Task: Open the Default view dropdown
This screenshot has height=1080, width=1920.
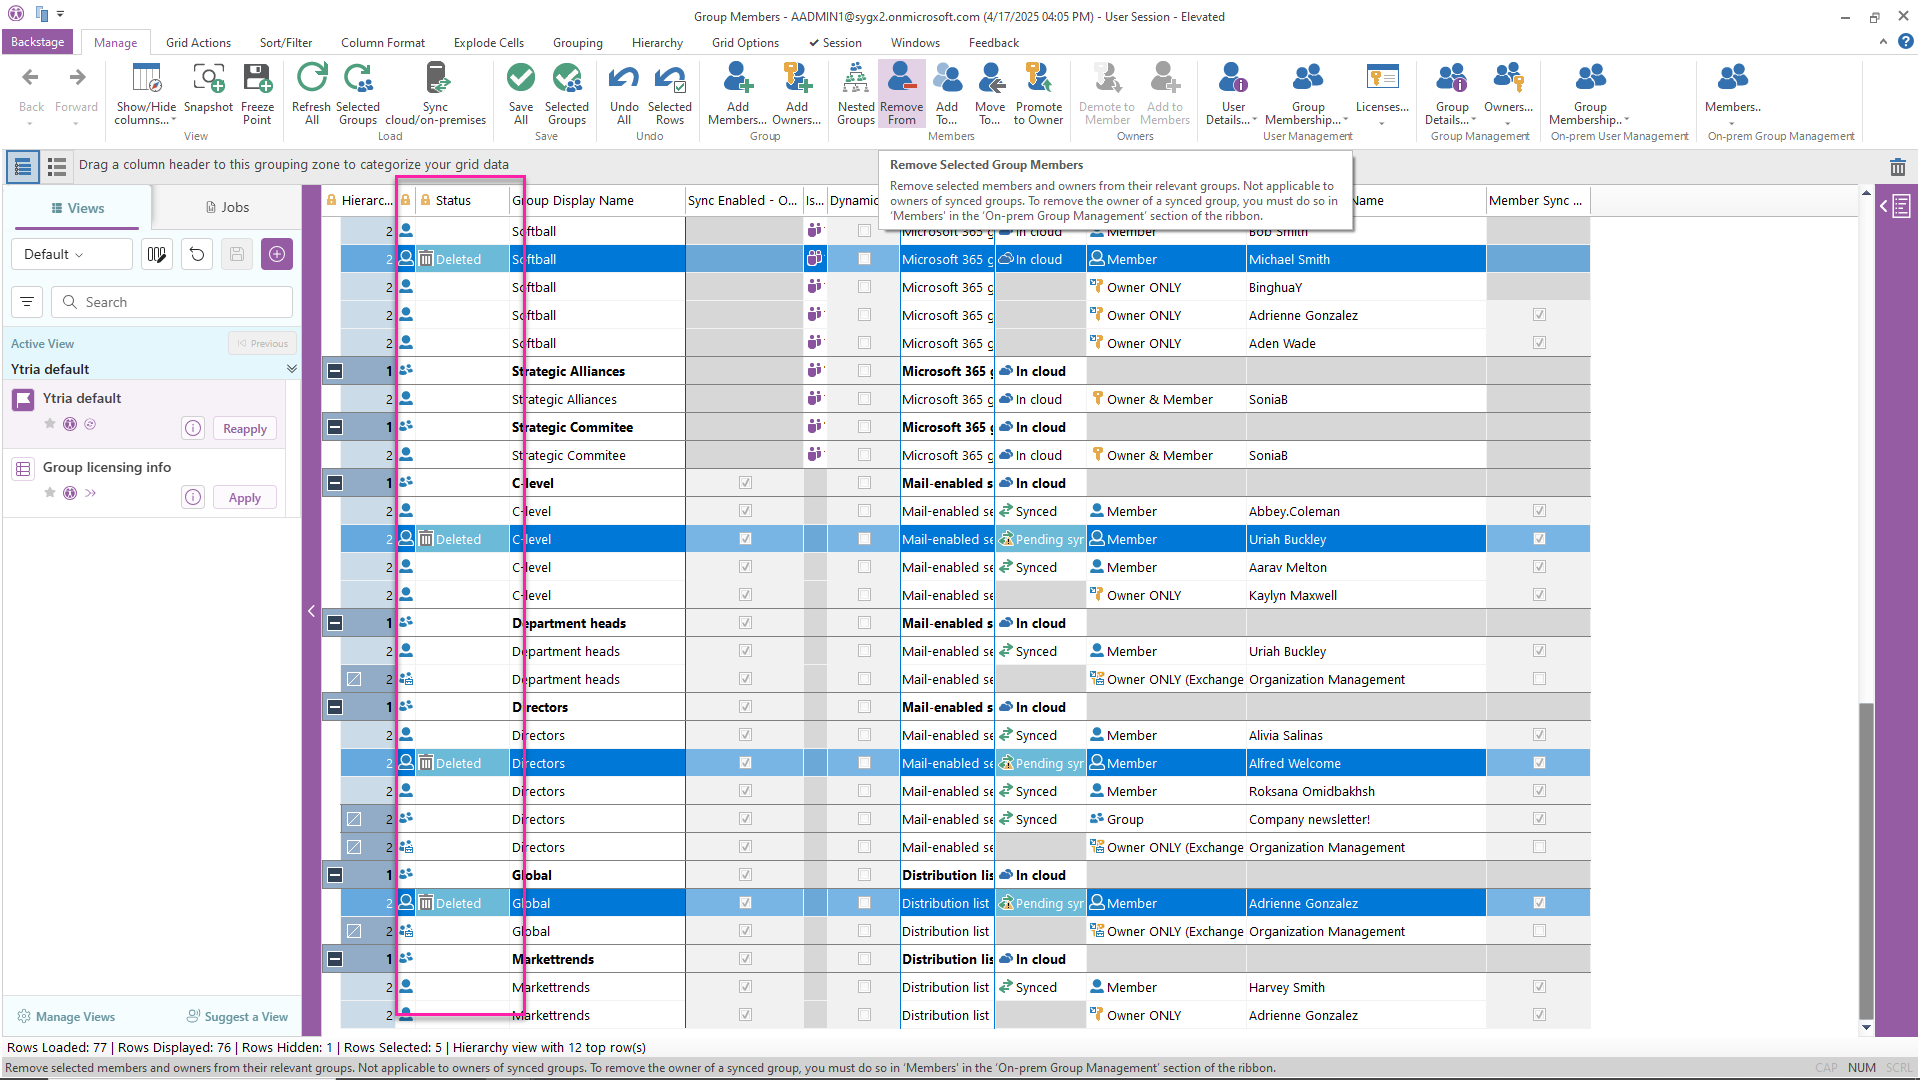Action: point(72,254)
